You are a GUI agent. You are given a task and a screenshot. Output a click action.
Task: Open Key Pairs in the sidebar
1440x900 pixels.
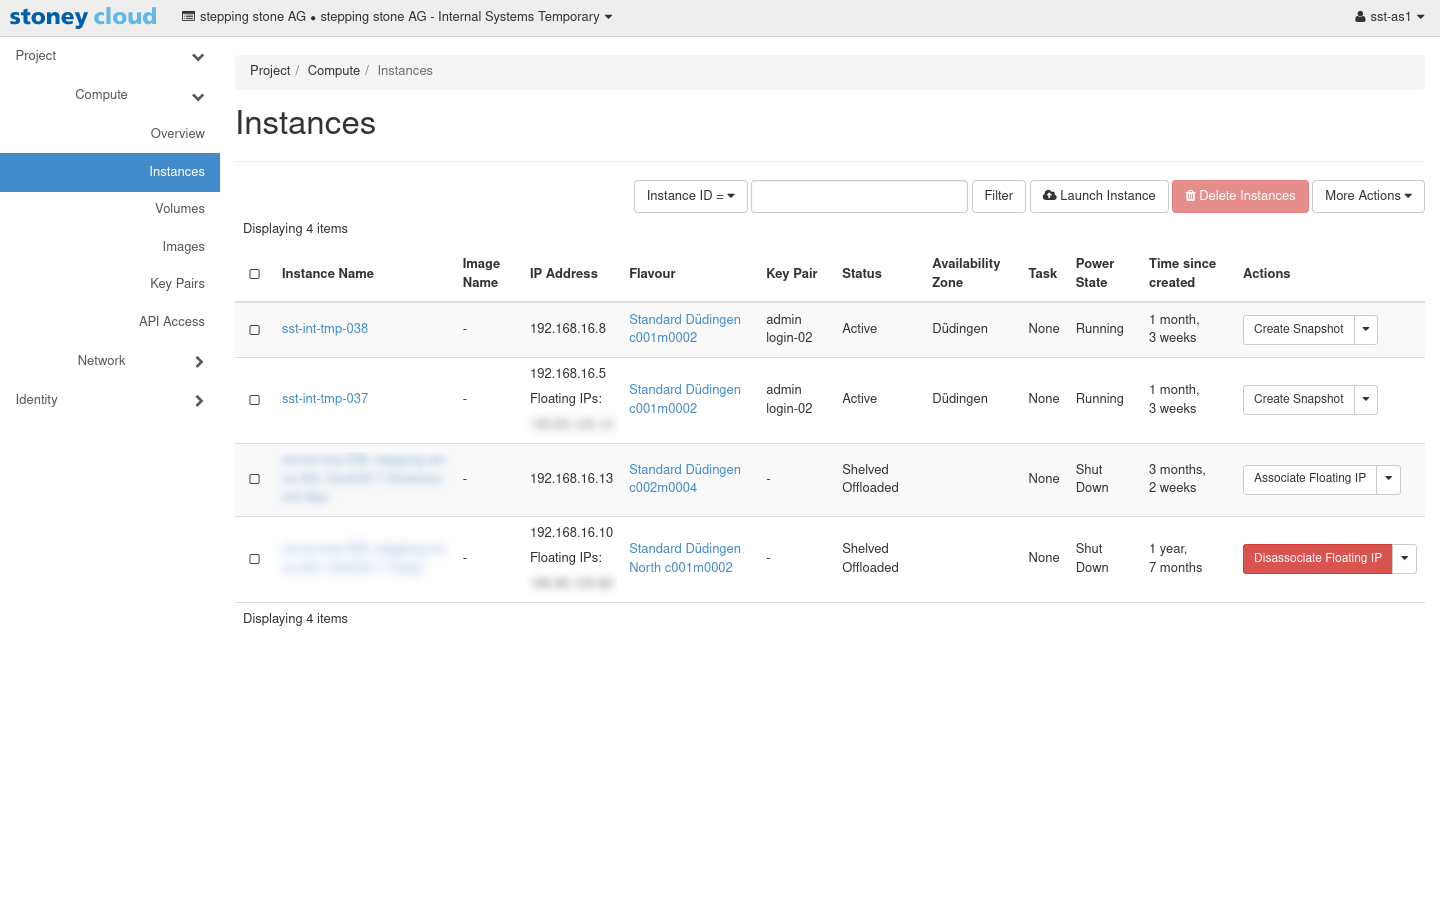[177, 284]
